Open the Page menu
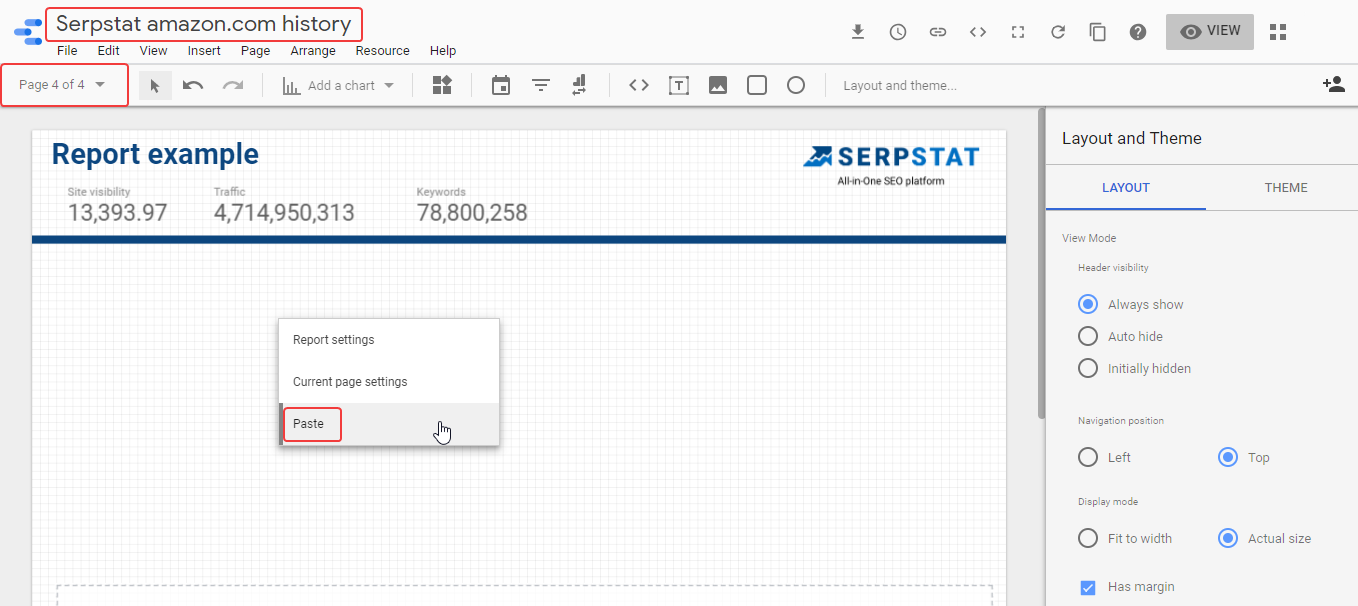Viewport: 1358px width, 606px height. click(x=255, y=50)
